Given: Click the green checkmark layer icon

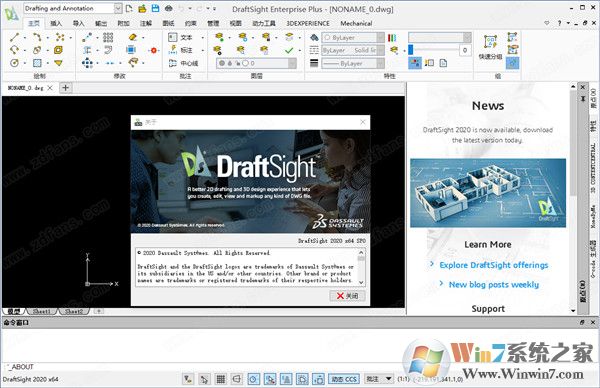Looking at the screenshot, I should pos(289,50).
